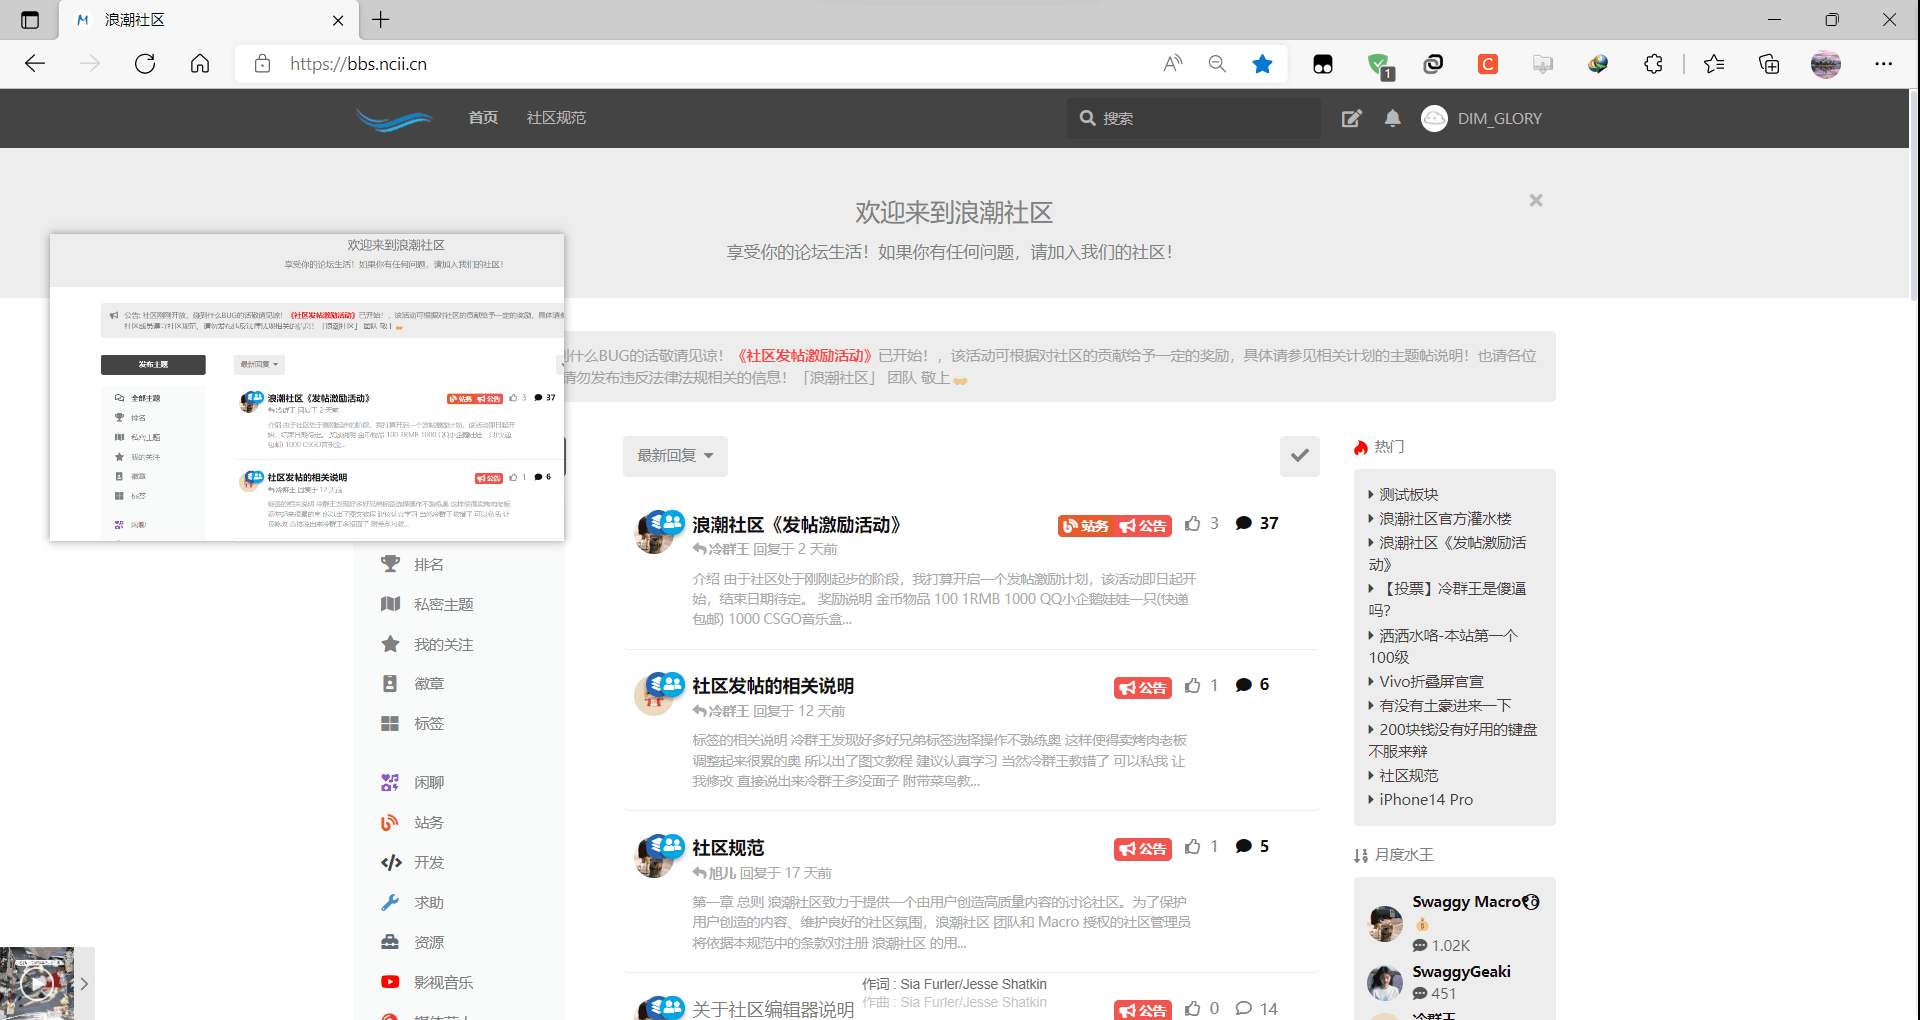Open the iPhone14 Pro hot topic link

1425,800
